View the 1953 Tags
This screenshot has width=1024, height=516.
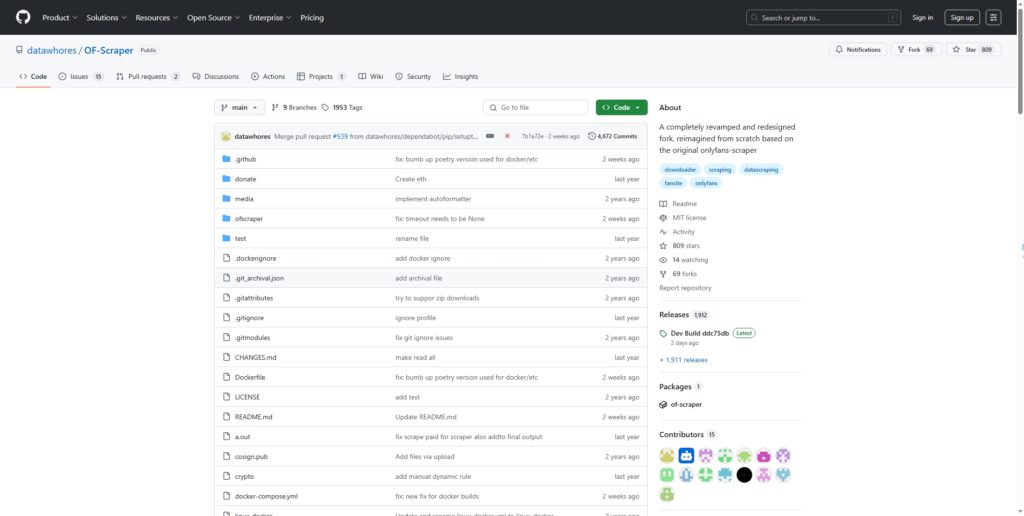point(342,107)
